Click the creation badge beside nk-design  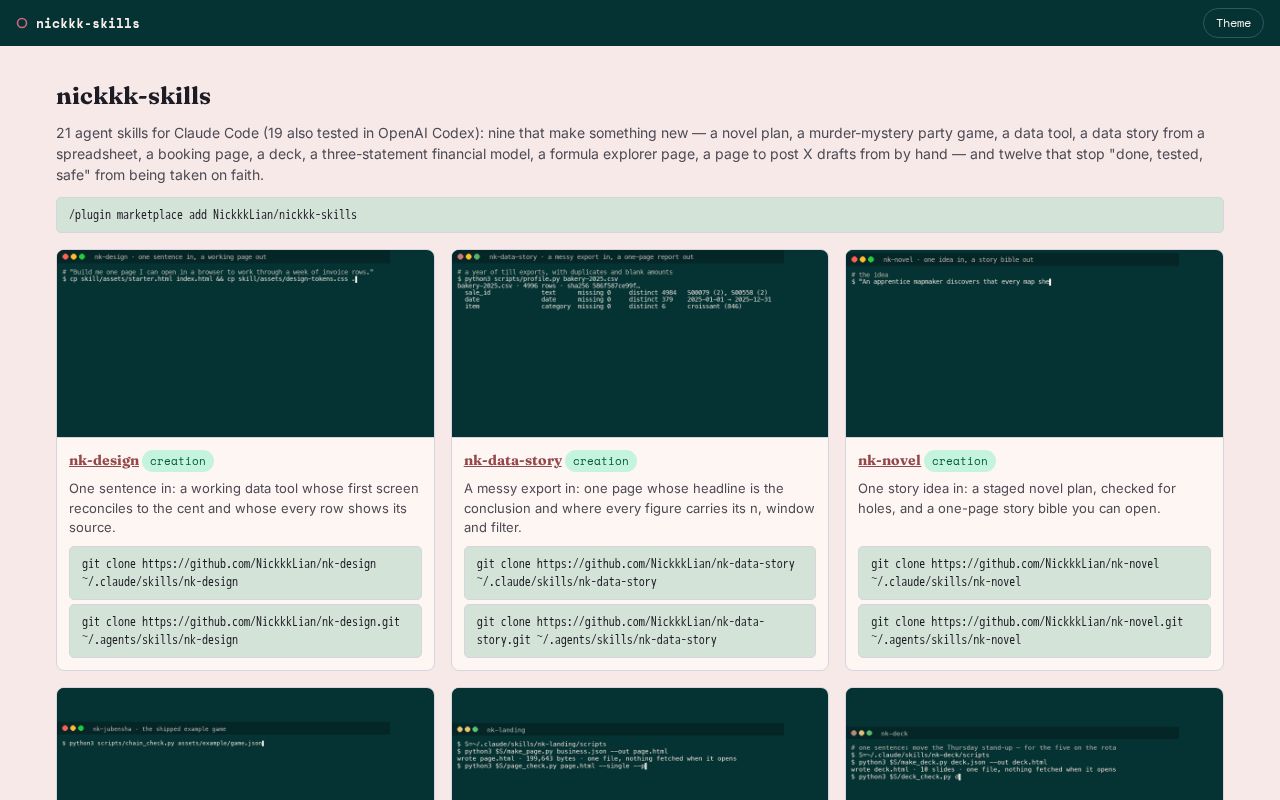pyautogui.click(x=178, y=461)
